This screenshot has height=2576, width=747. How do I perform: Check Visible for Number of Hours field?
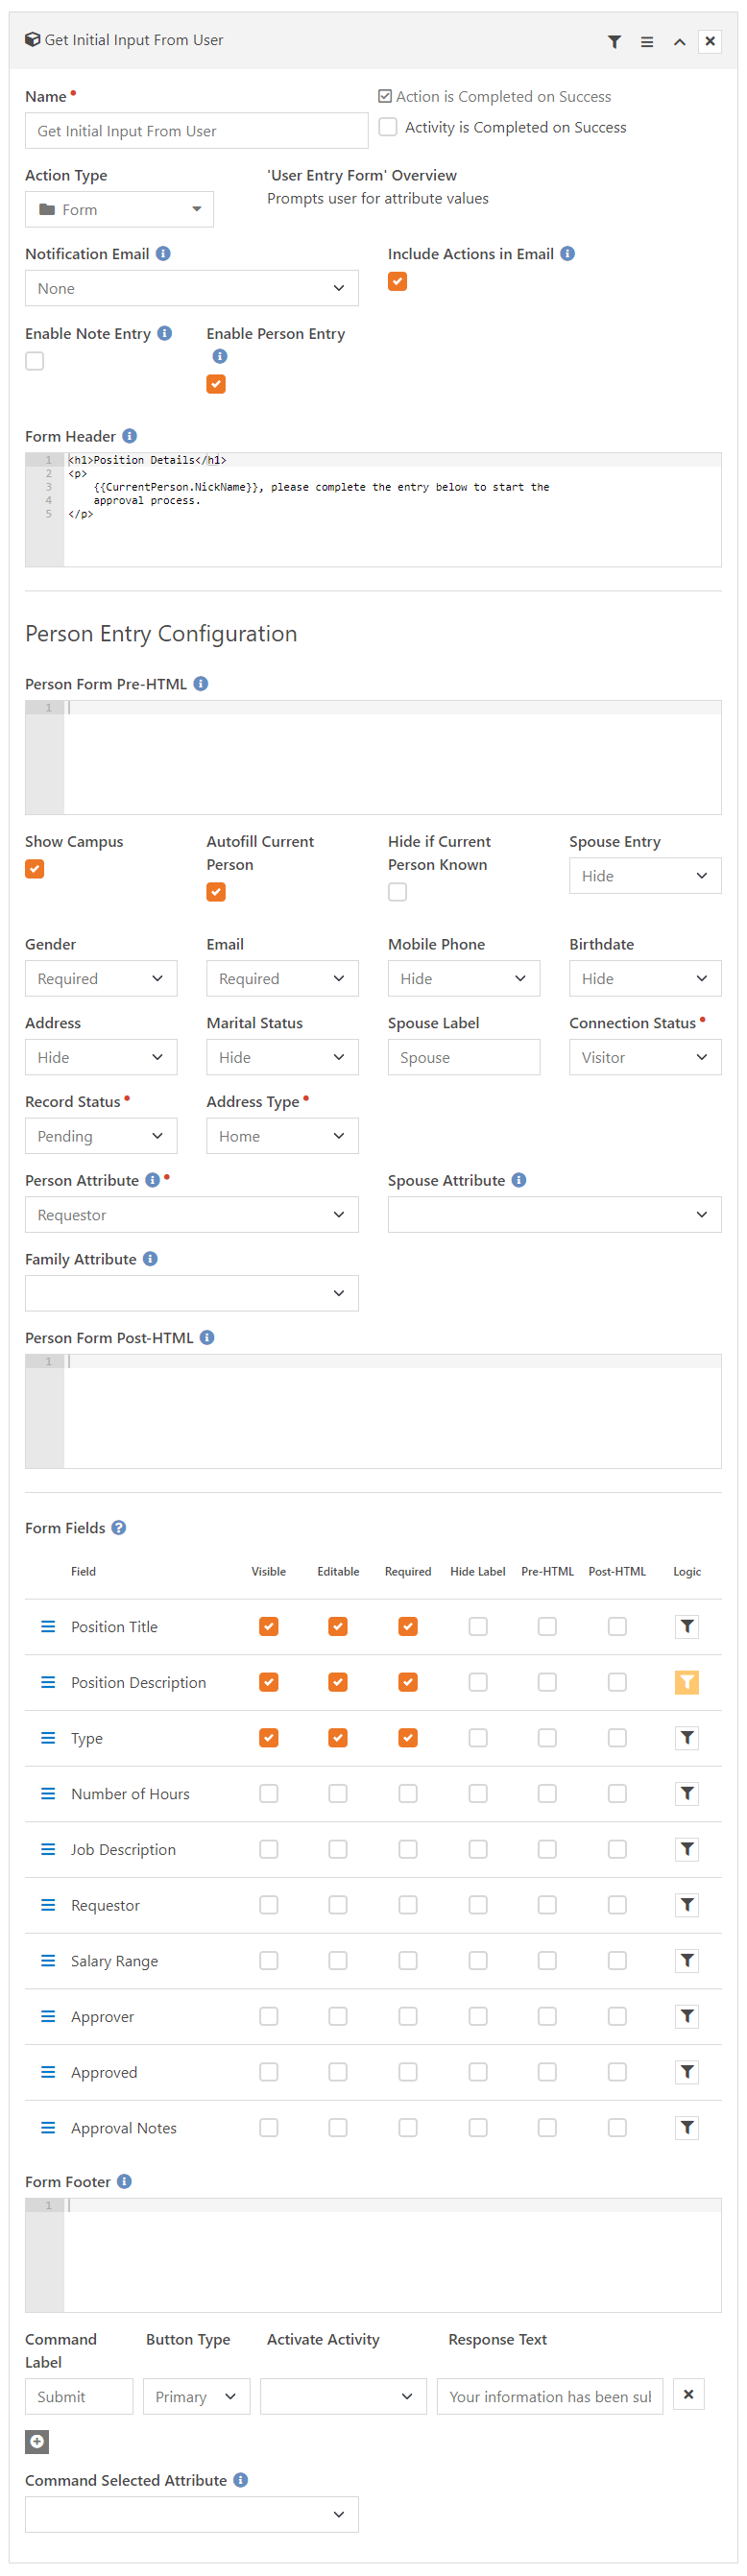pos(268,1793)
